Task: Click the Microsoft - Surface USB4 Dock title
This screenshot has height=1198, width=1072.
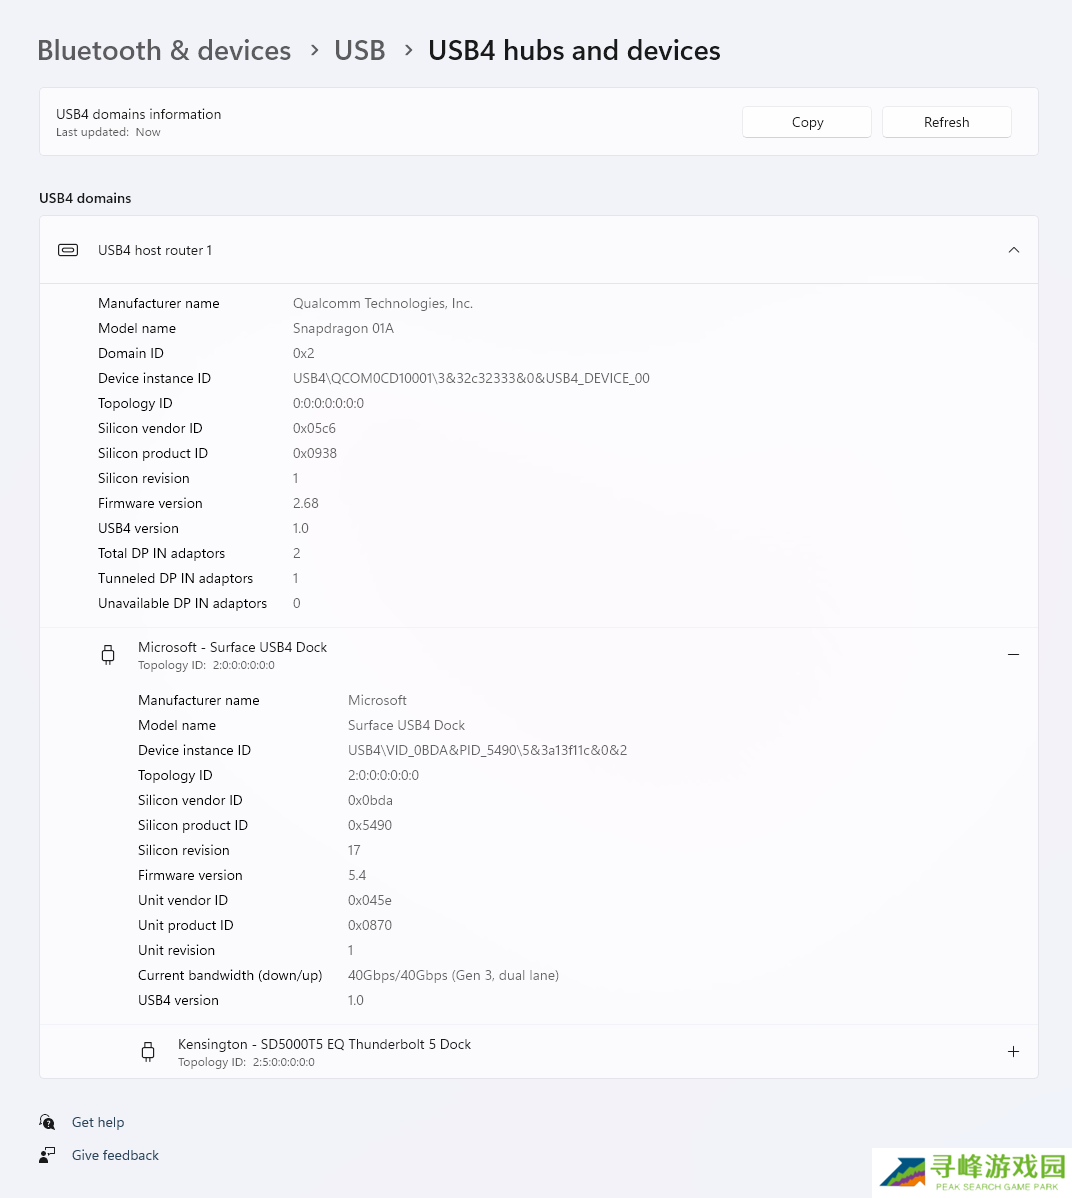Action: tap(232, 647)
